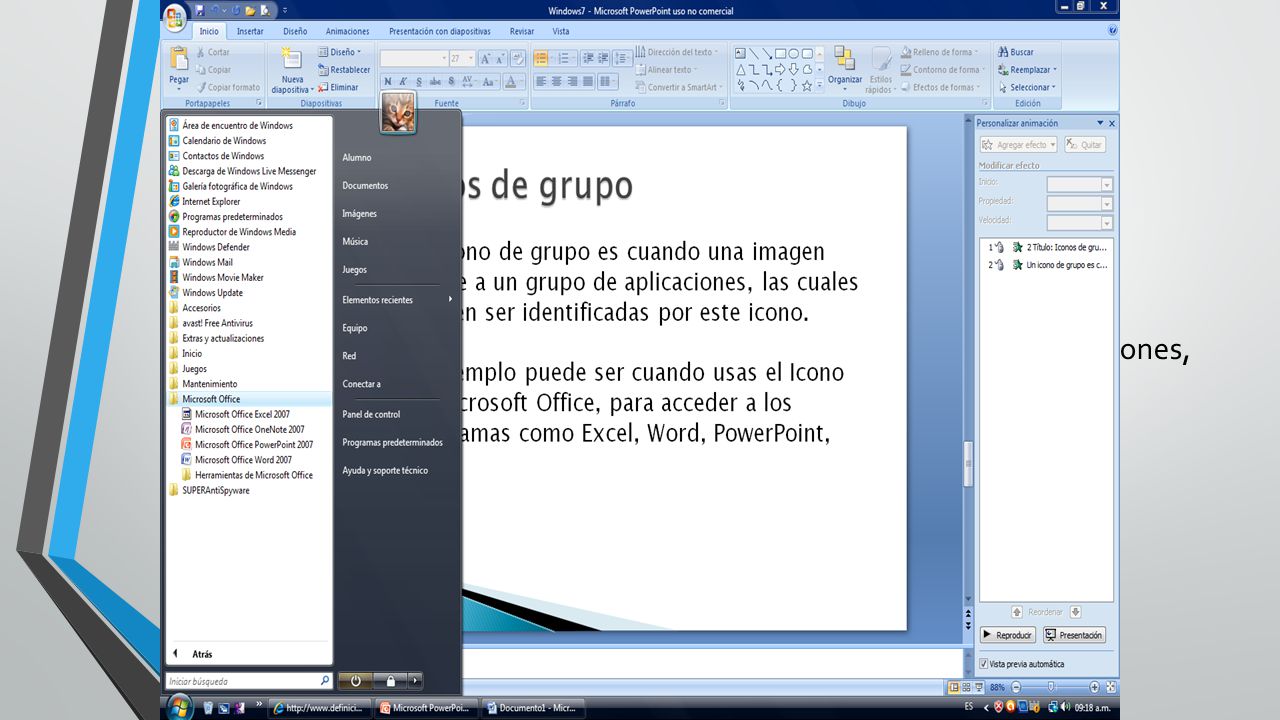Image resolution: width=1280 pixels, height=720 pixels.
Task: Open Reemplazar dropdown
Action: coord(1027,70)
